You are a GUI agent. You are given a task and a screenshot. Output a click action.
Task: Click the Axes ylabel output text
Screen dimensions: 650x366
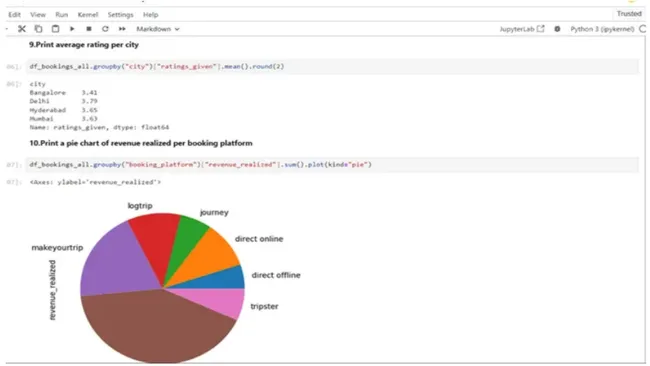(95, 182)
